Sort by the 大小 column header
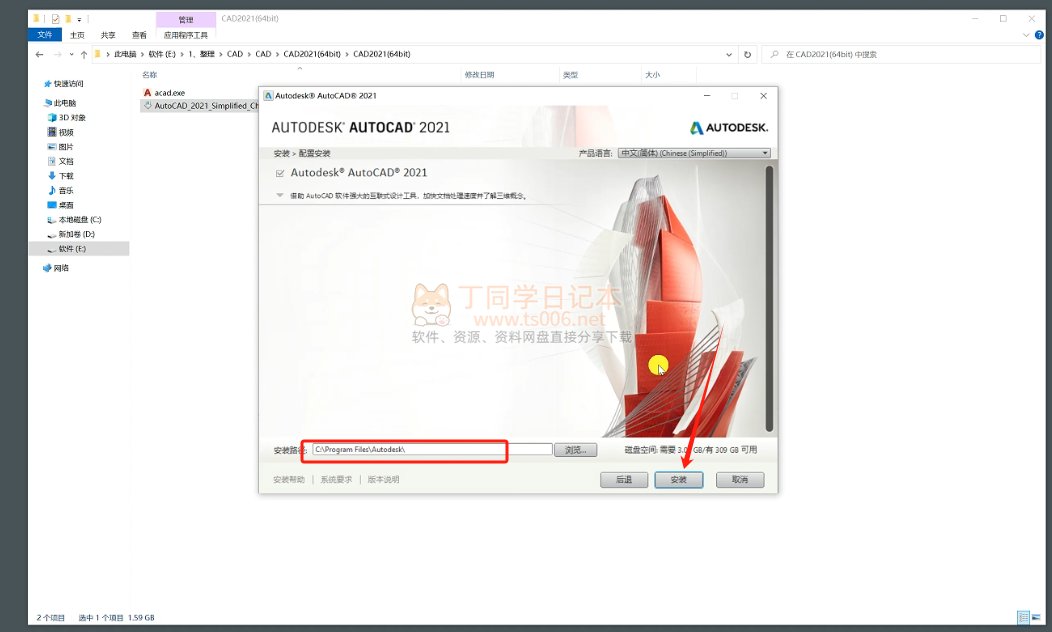The image size is (1052, 632). [x=652, y=75]
